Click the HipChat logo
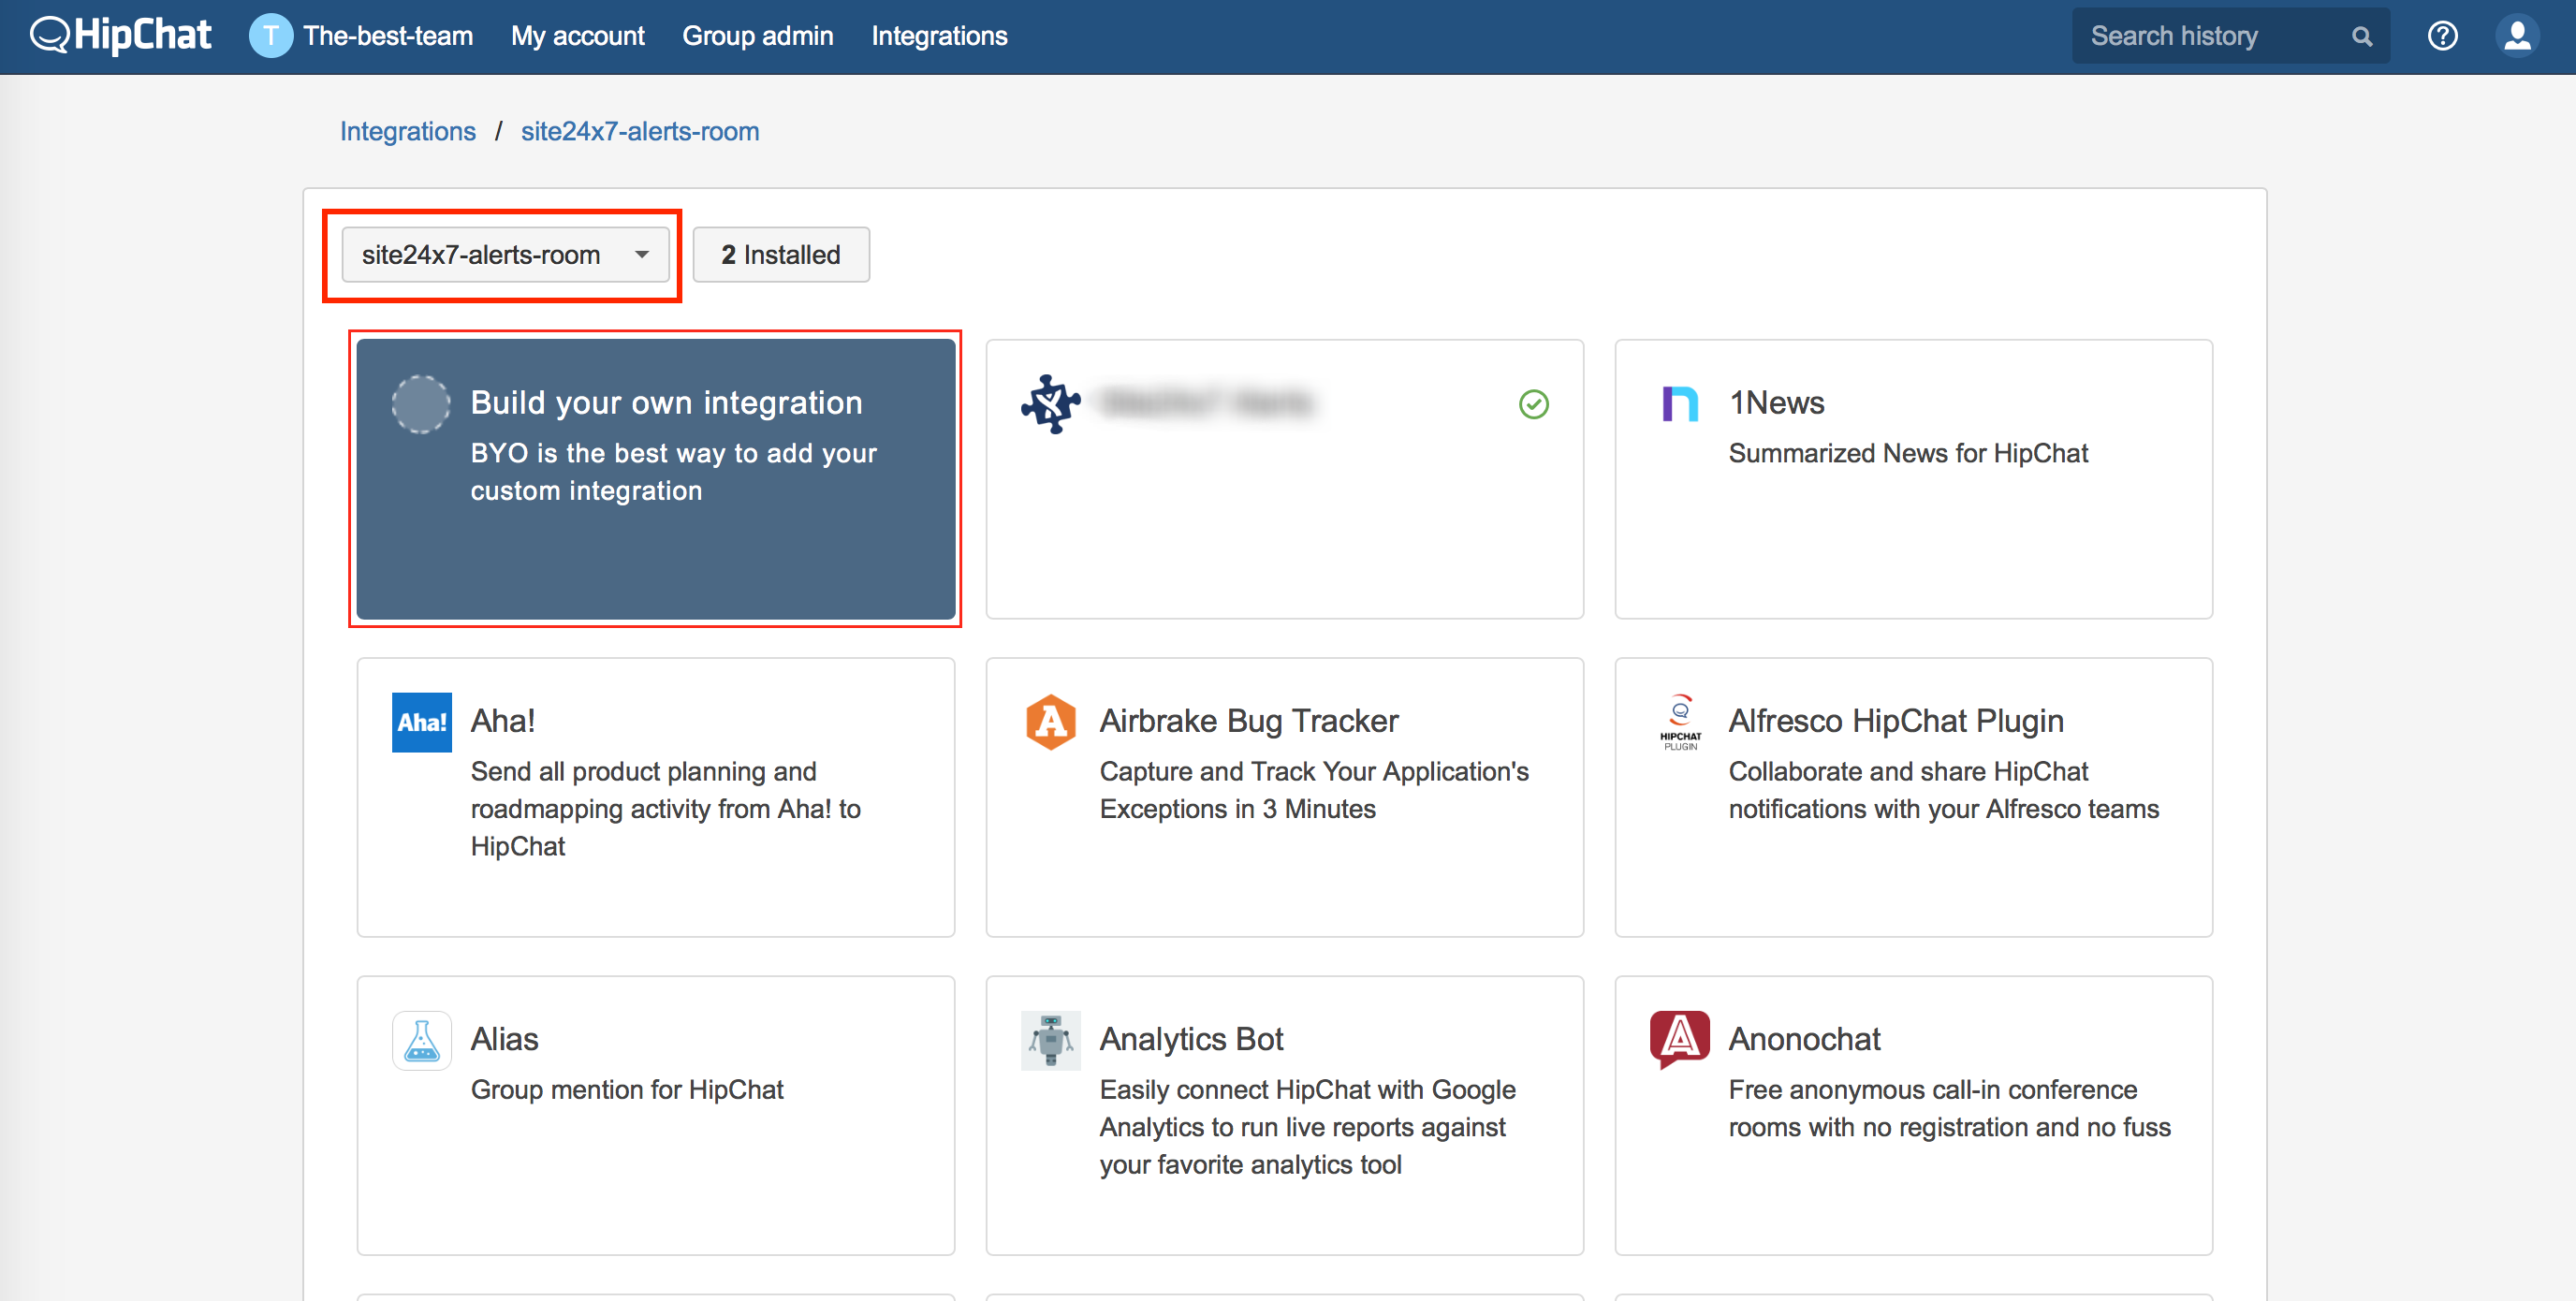This screenshot has width=2576, height=1301. [x=120, y=36]
